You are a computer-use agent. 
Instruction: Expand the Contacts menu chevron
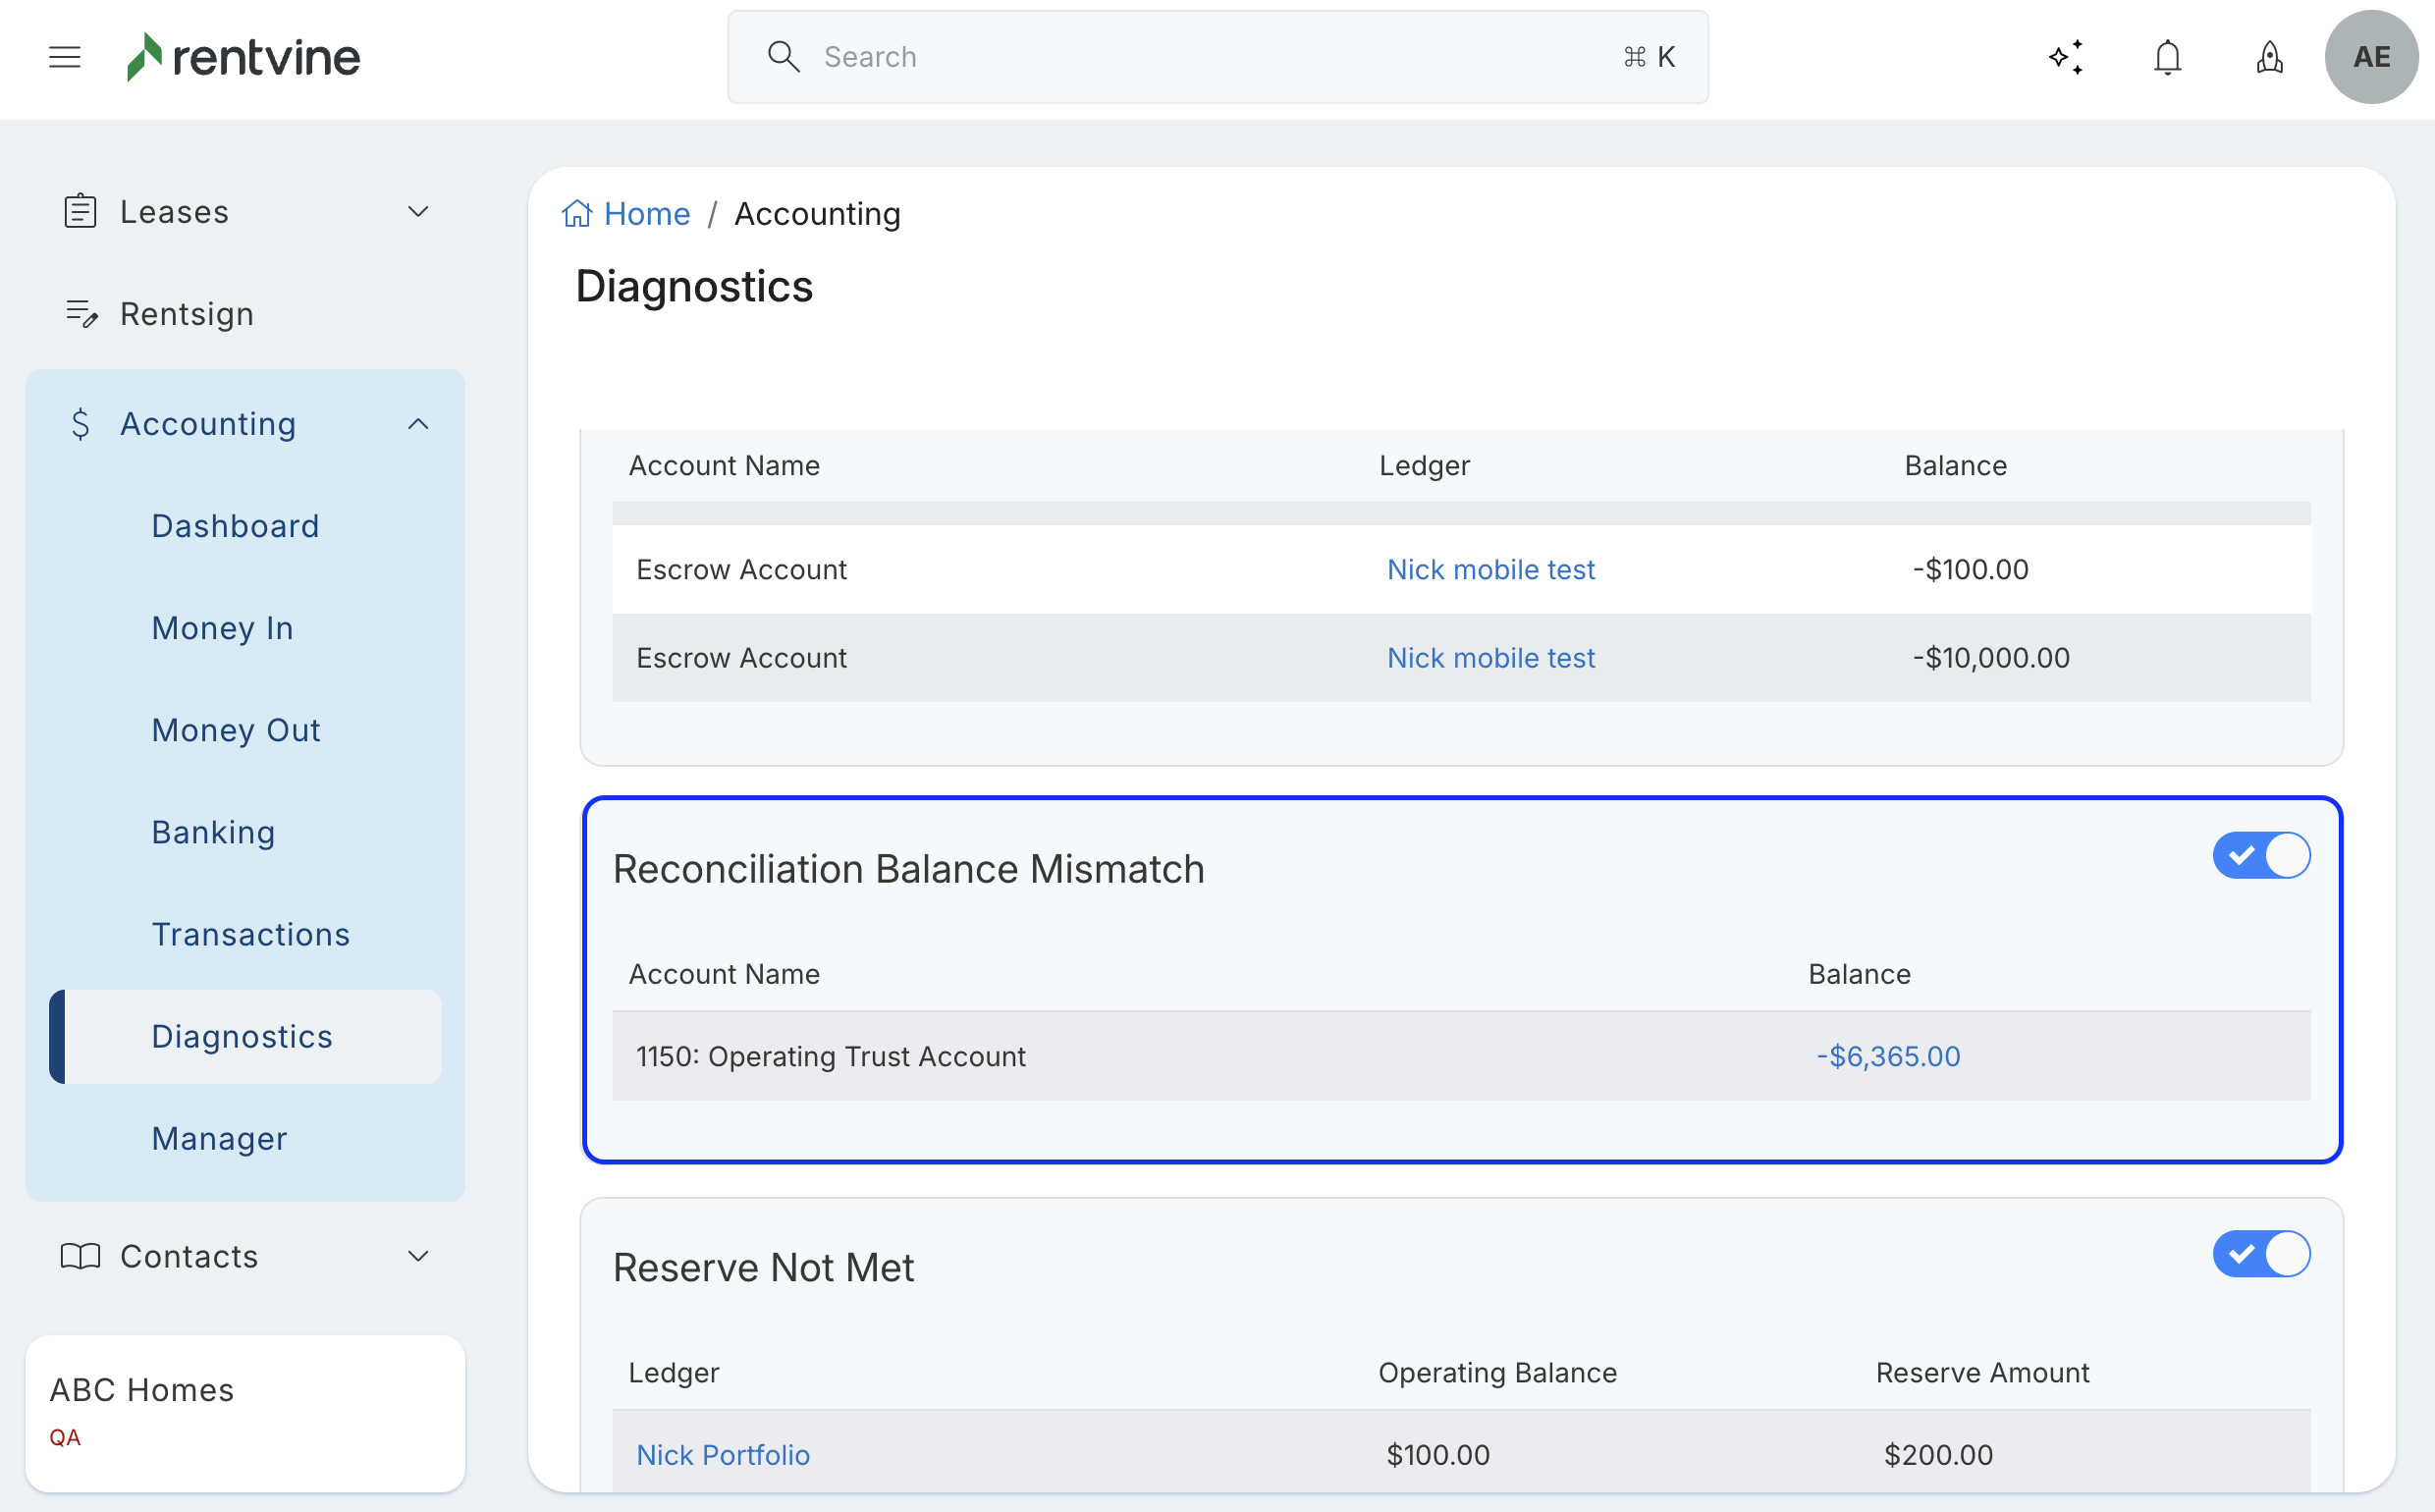(419, 1256)
